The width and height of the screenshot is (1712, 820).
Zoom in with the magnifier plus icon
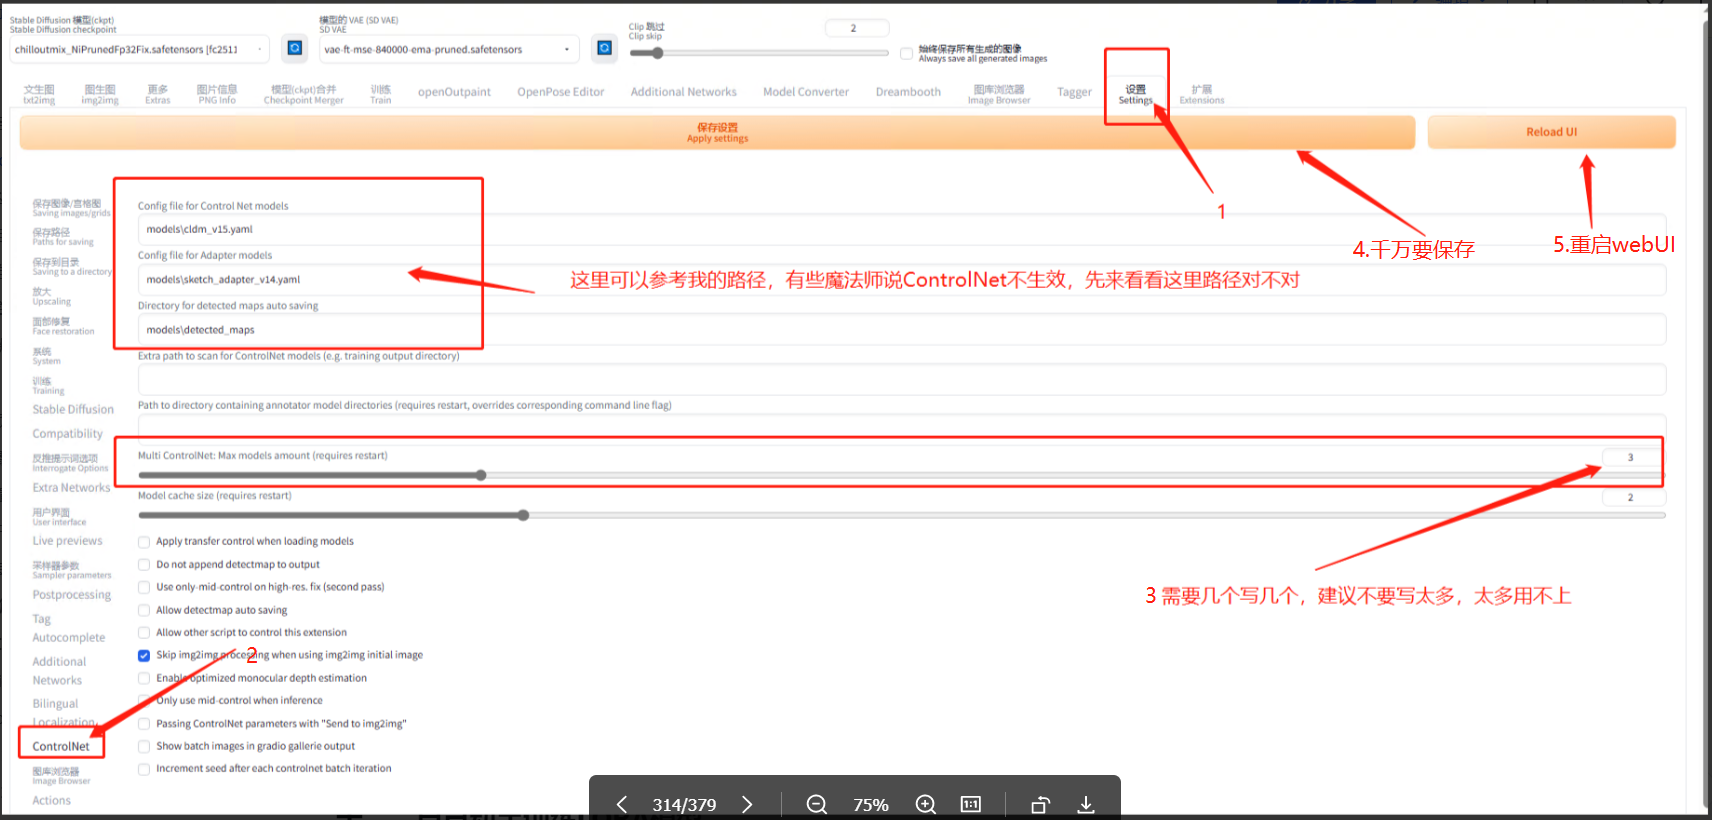pyautogui.click(x=926, y=804)
